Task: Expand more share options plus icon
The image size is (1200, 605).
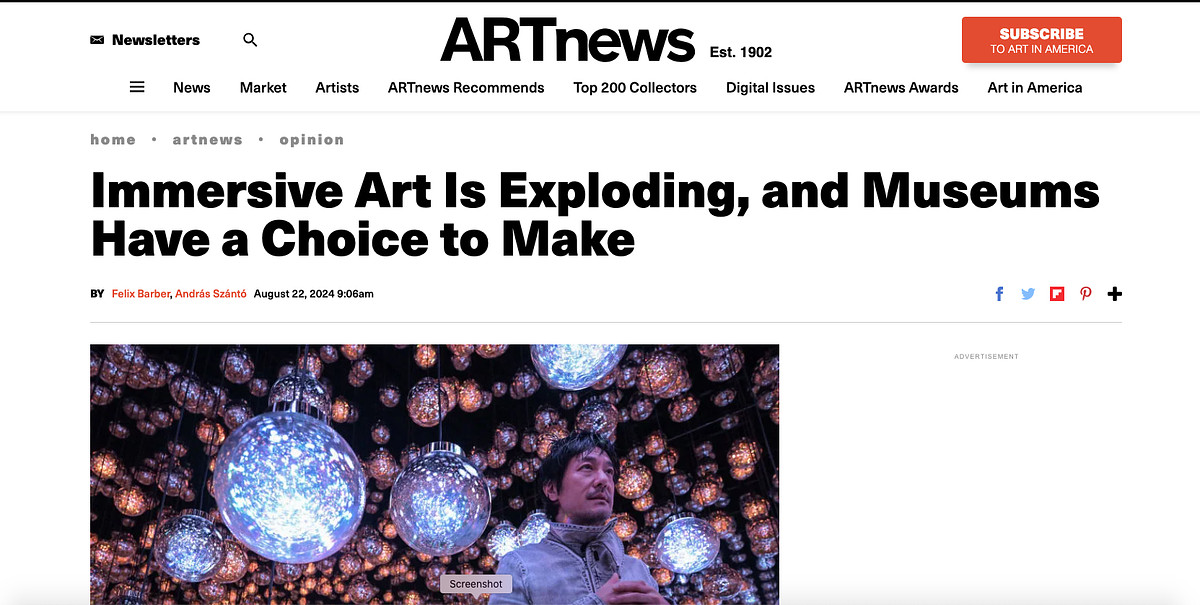Action: tap(1115, 294)
